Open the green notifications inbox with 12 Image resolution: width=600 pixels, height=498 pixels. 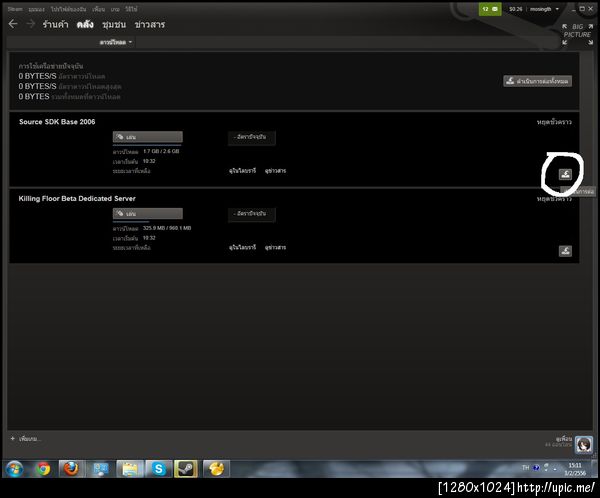click(490, 9)
